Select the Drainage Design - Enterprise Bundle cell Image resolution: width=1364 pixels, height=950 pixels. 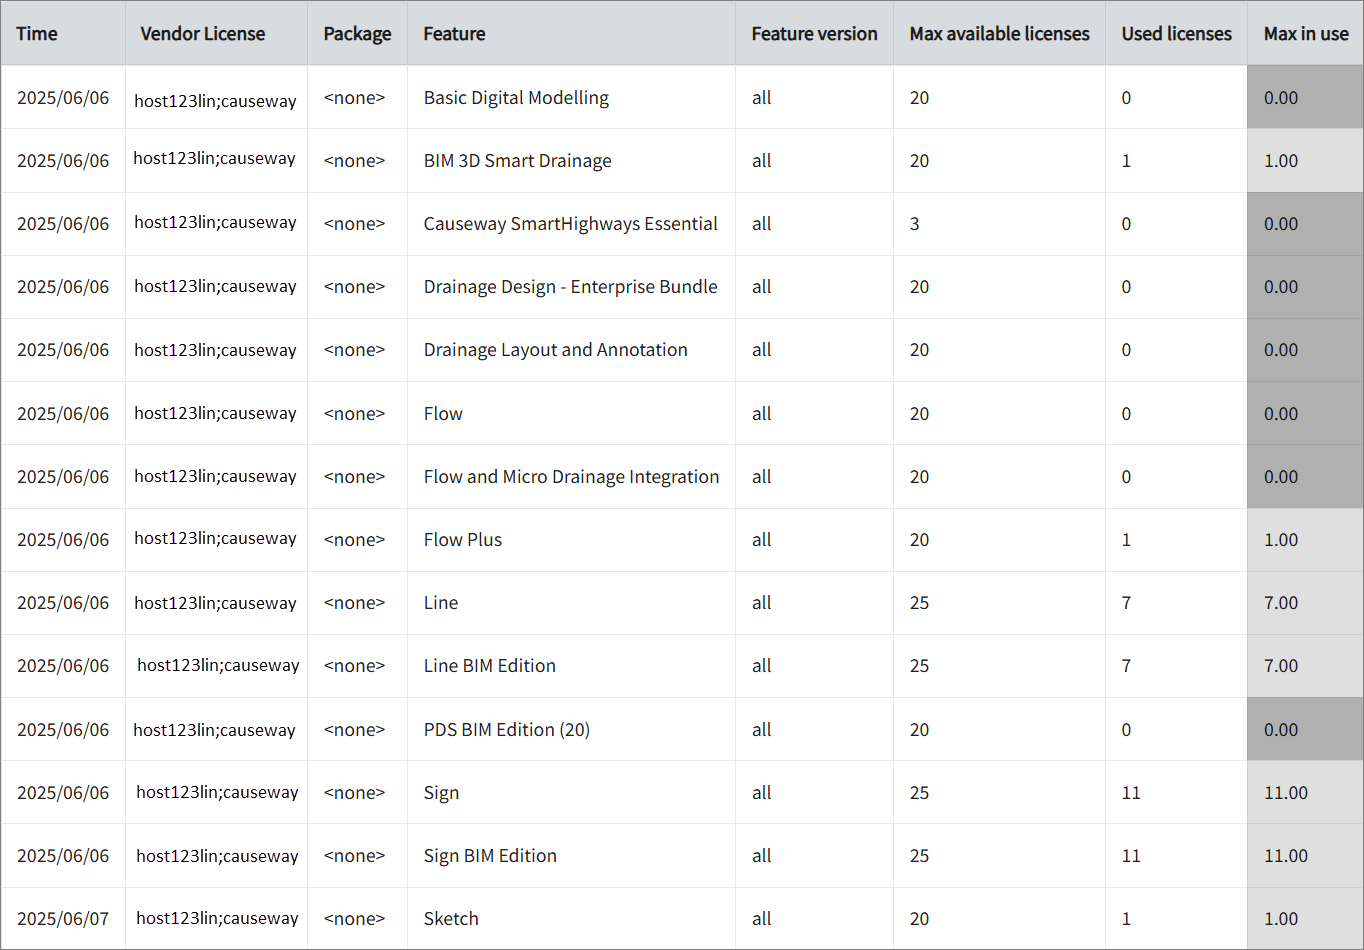tap(570, 286)
